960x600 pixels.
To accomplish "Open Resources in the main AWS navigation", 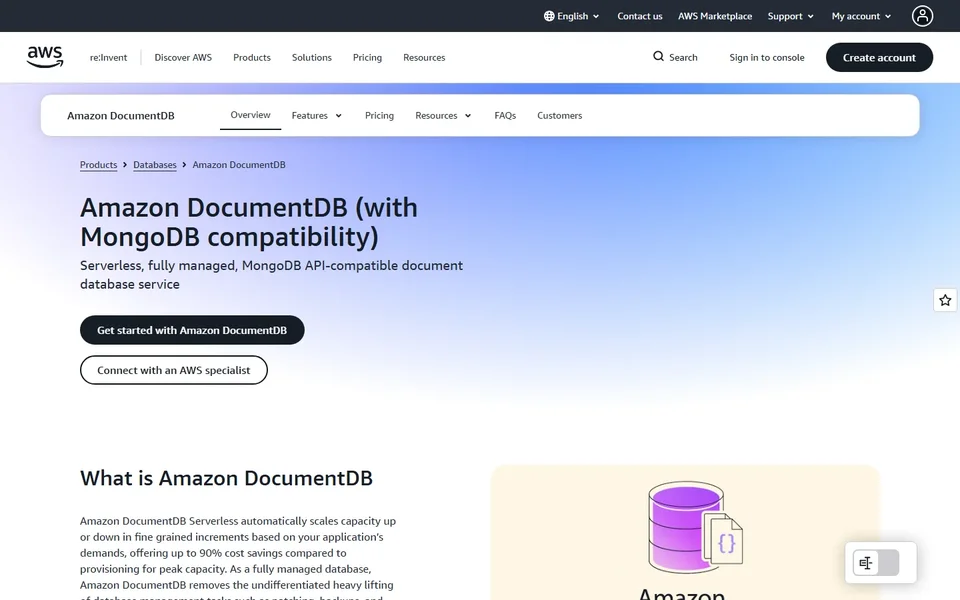I will click(x=424, y=58).
